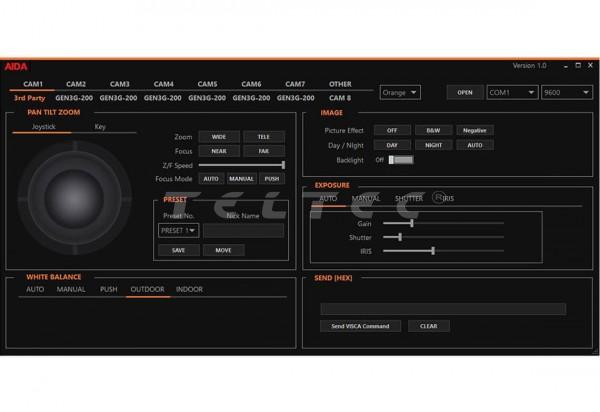Set Day/Night mode to NIGHT
The height and width of the screenshot is (412, 600).
(x=433, y=145)
